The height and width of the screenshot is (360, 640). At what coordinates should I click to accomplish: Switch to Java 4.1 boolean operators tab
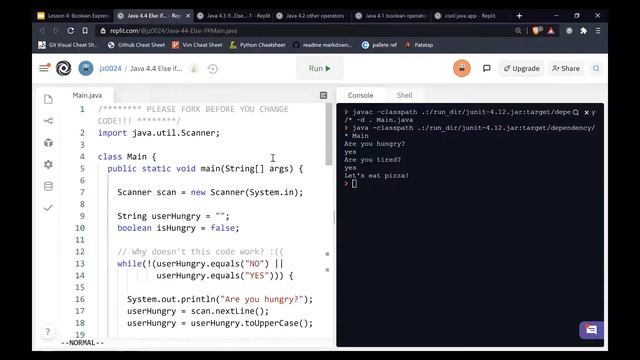click(x=391, y=16)
